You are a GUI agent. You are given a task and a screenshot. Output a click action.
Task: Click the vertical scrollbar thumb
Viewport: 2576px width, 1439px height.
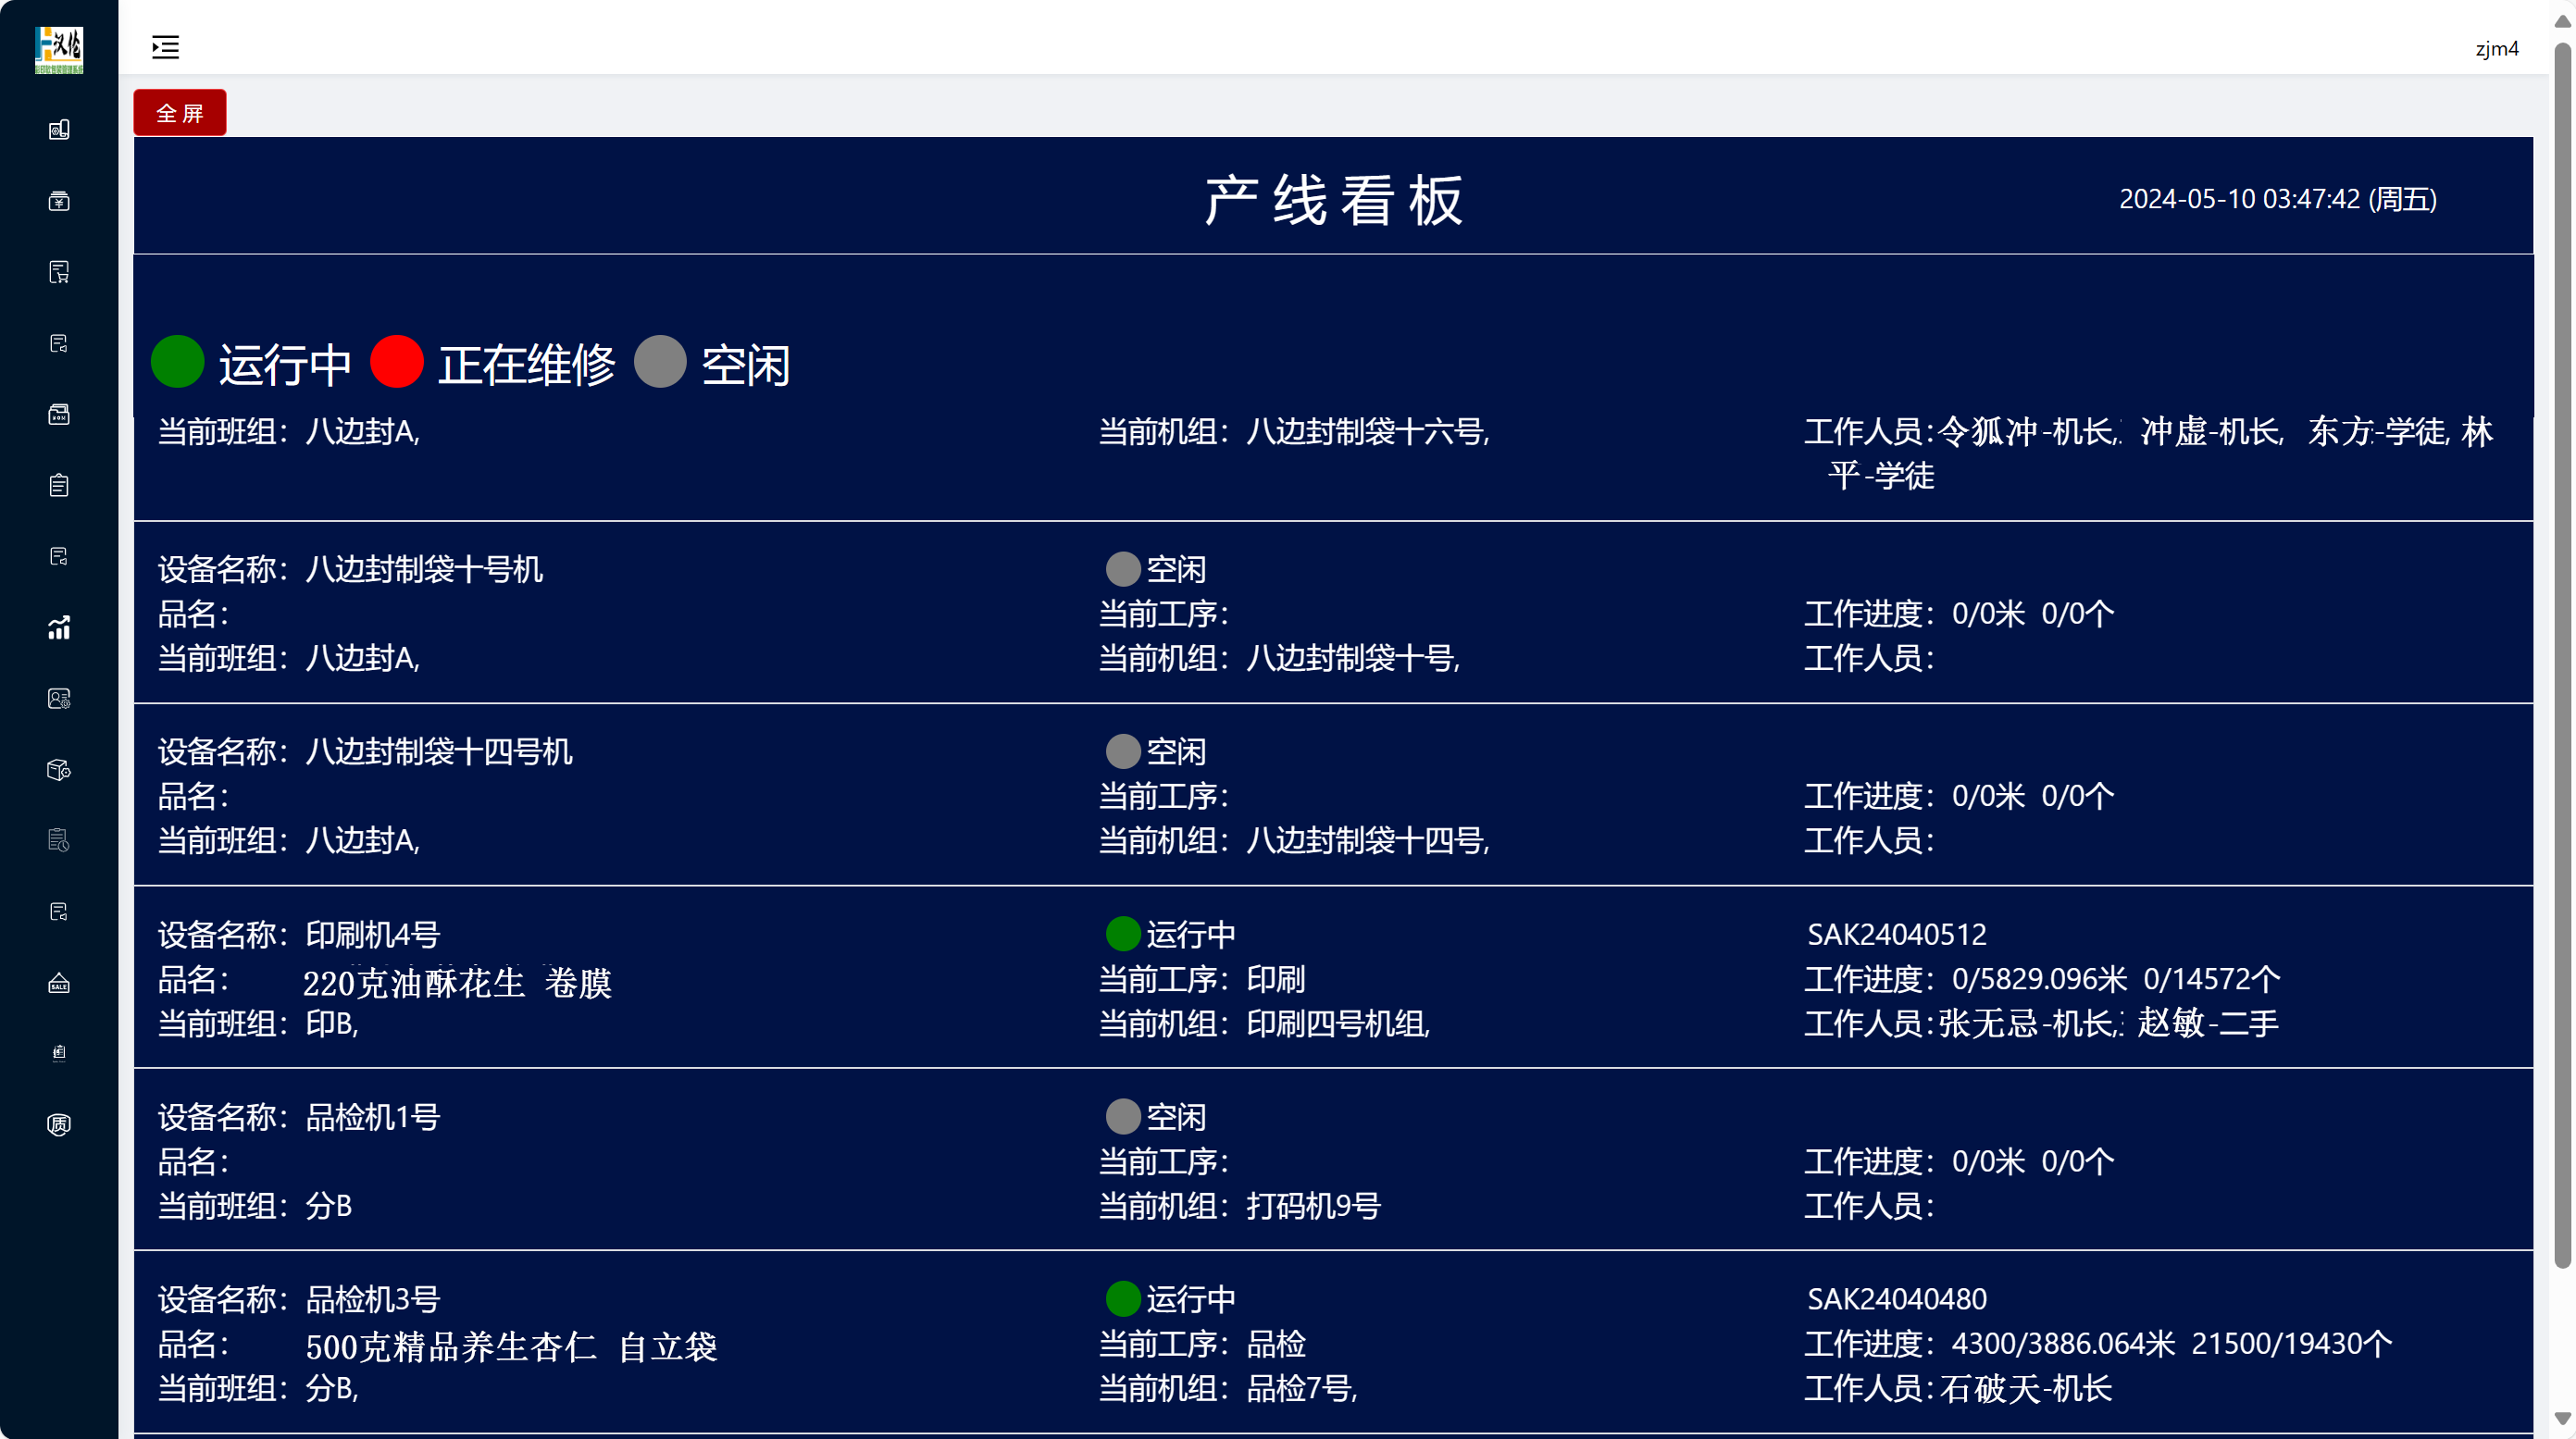[2562, 655]
